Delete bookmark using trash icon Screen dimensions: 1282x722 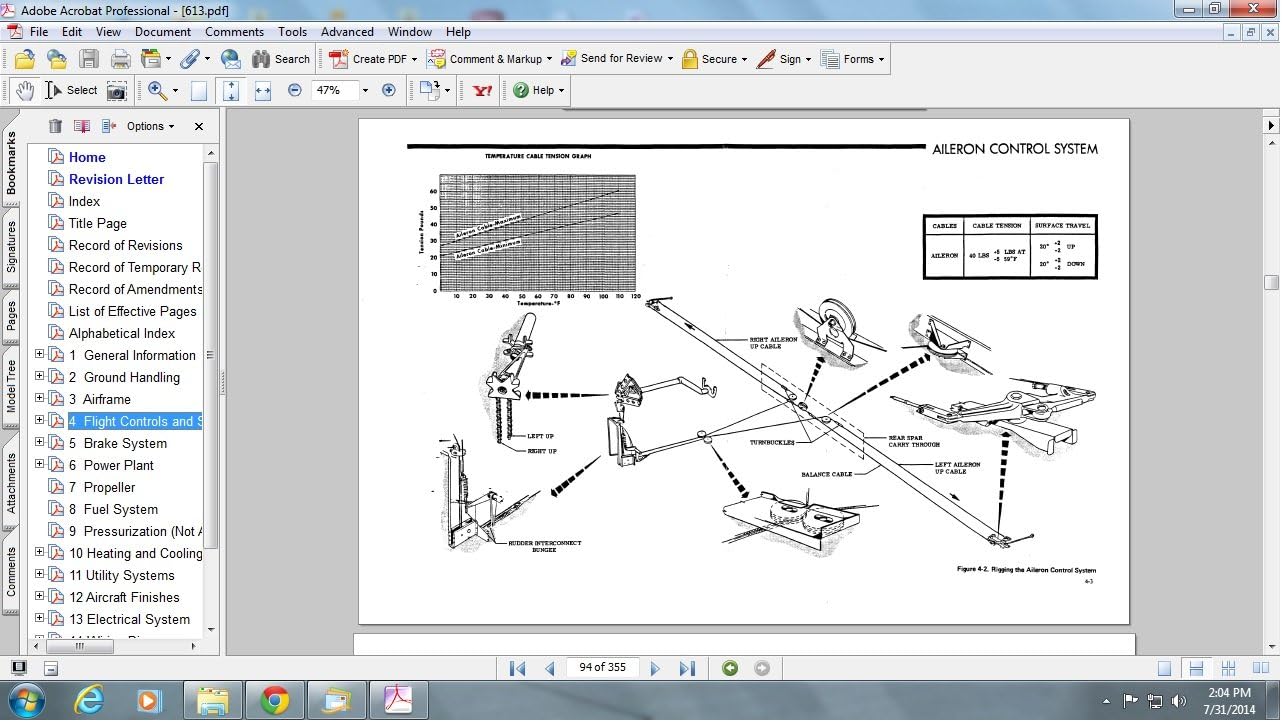tap(55, 126)
